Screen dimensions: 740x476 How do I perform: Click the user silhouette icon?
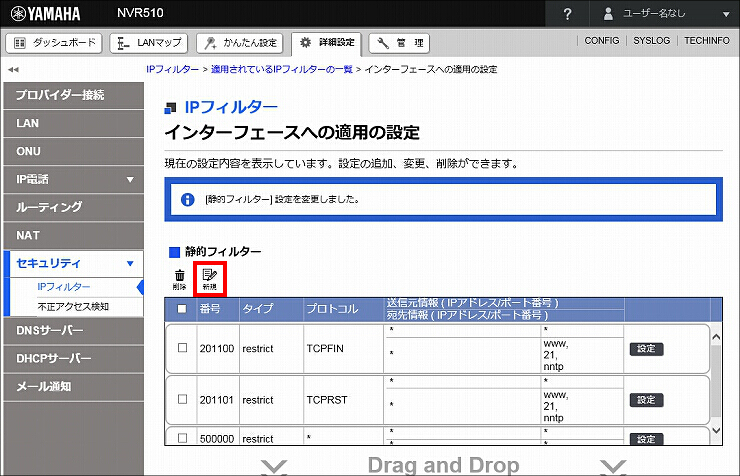608,14
